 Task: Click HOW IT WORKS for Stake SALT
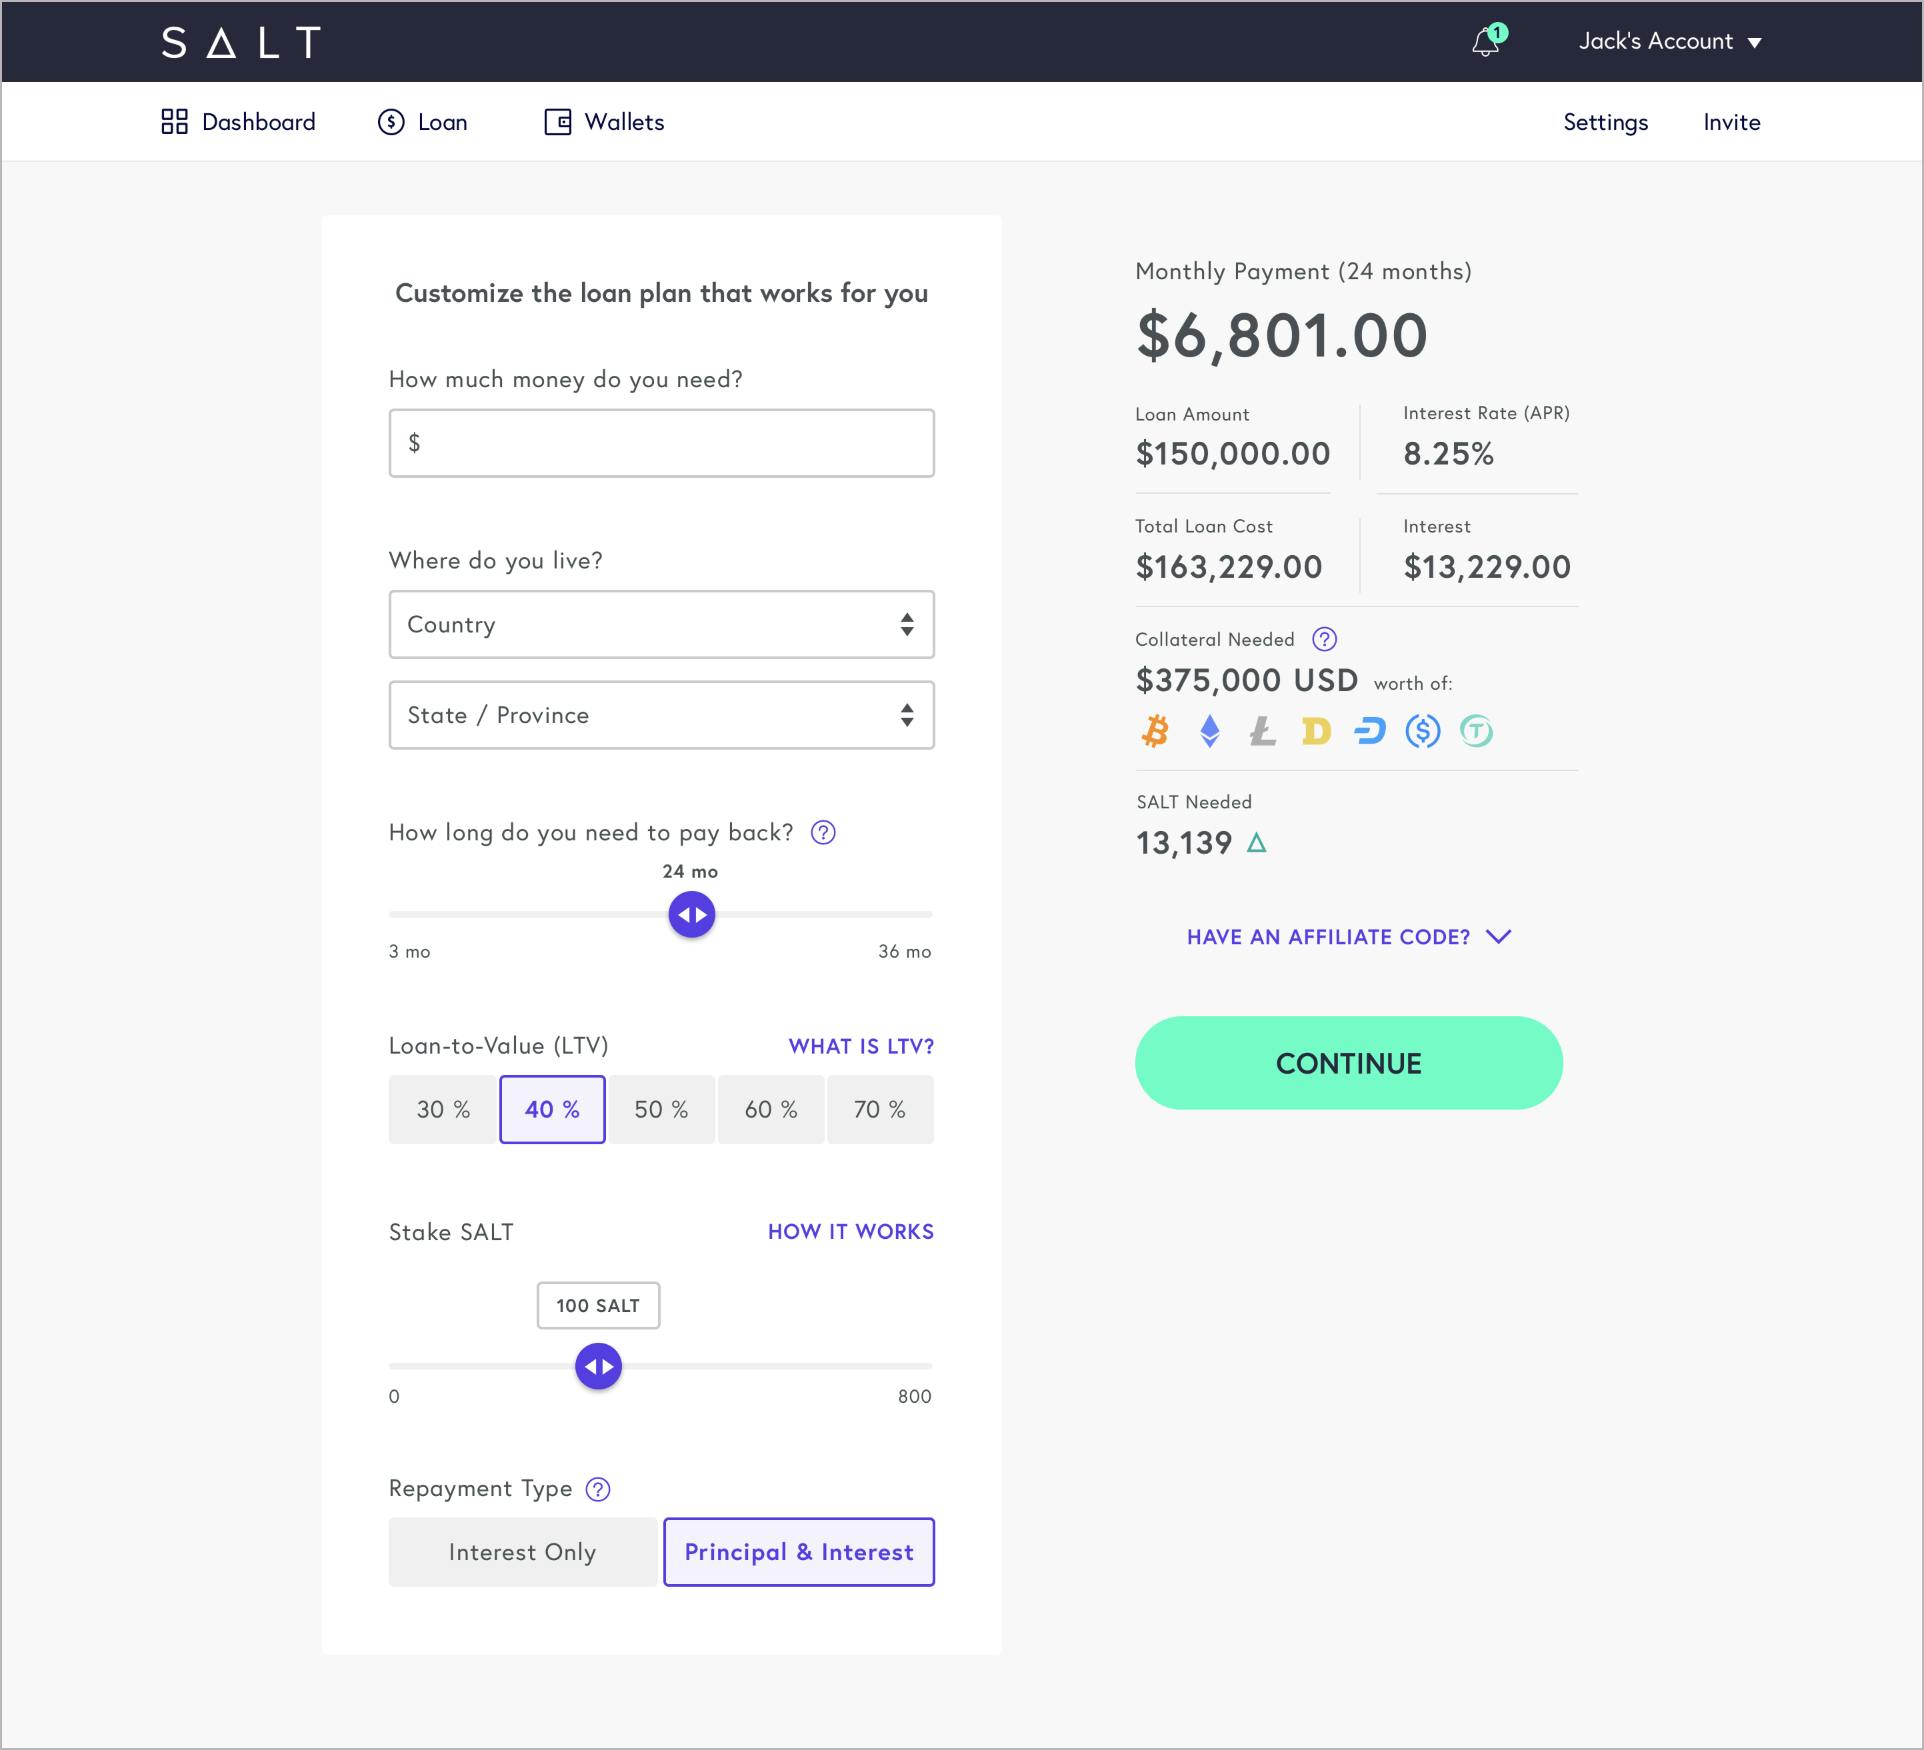click(851, 1230)
